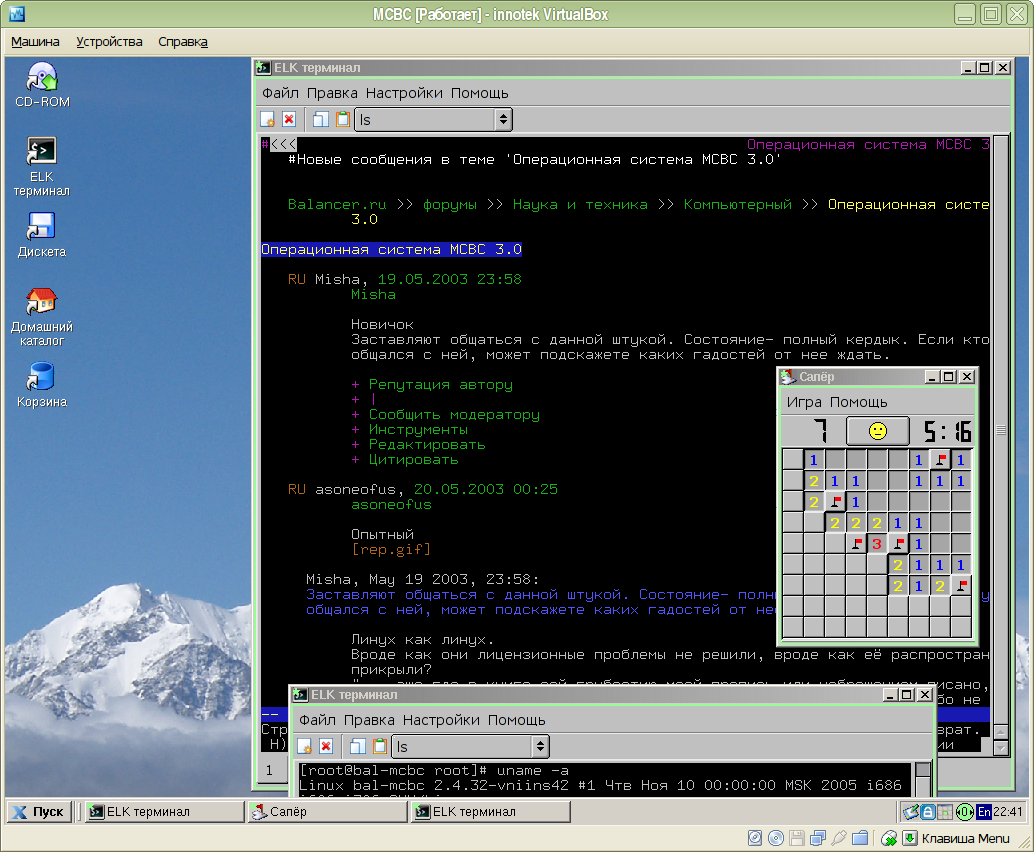Click copy icon in upper ELK terminal toolbar
The width and height of the screenshot is (1034, 852).
click(x=320, y=119)
